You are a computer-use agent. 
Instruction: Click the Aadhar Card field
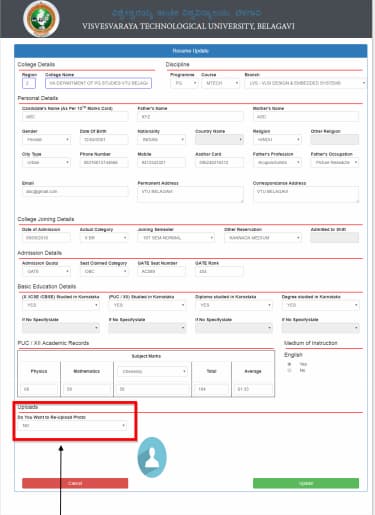coord(219,162)
